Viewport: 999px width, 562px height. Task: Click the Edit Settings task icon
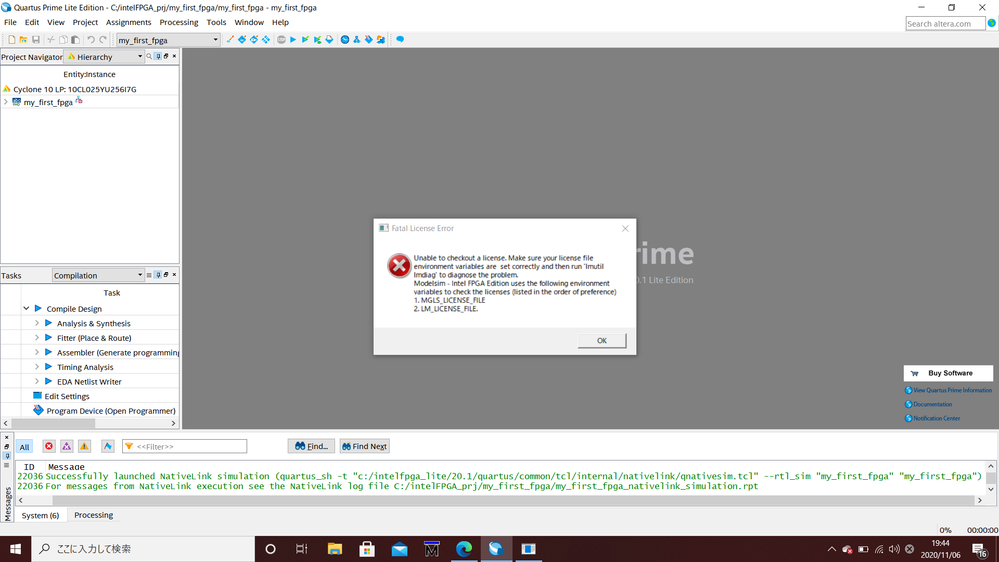pos(37,396)
